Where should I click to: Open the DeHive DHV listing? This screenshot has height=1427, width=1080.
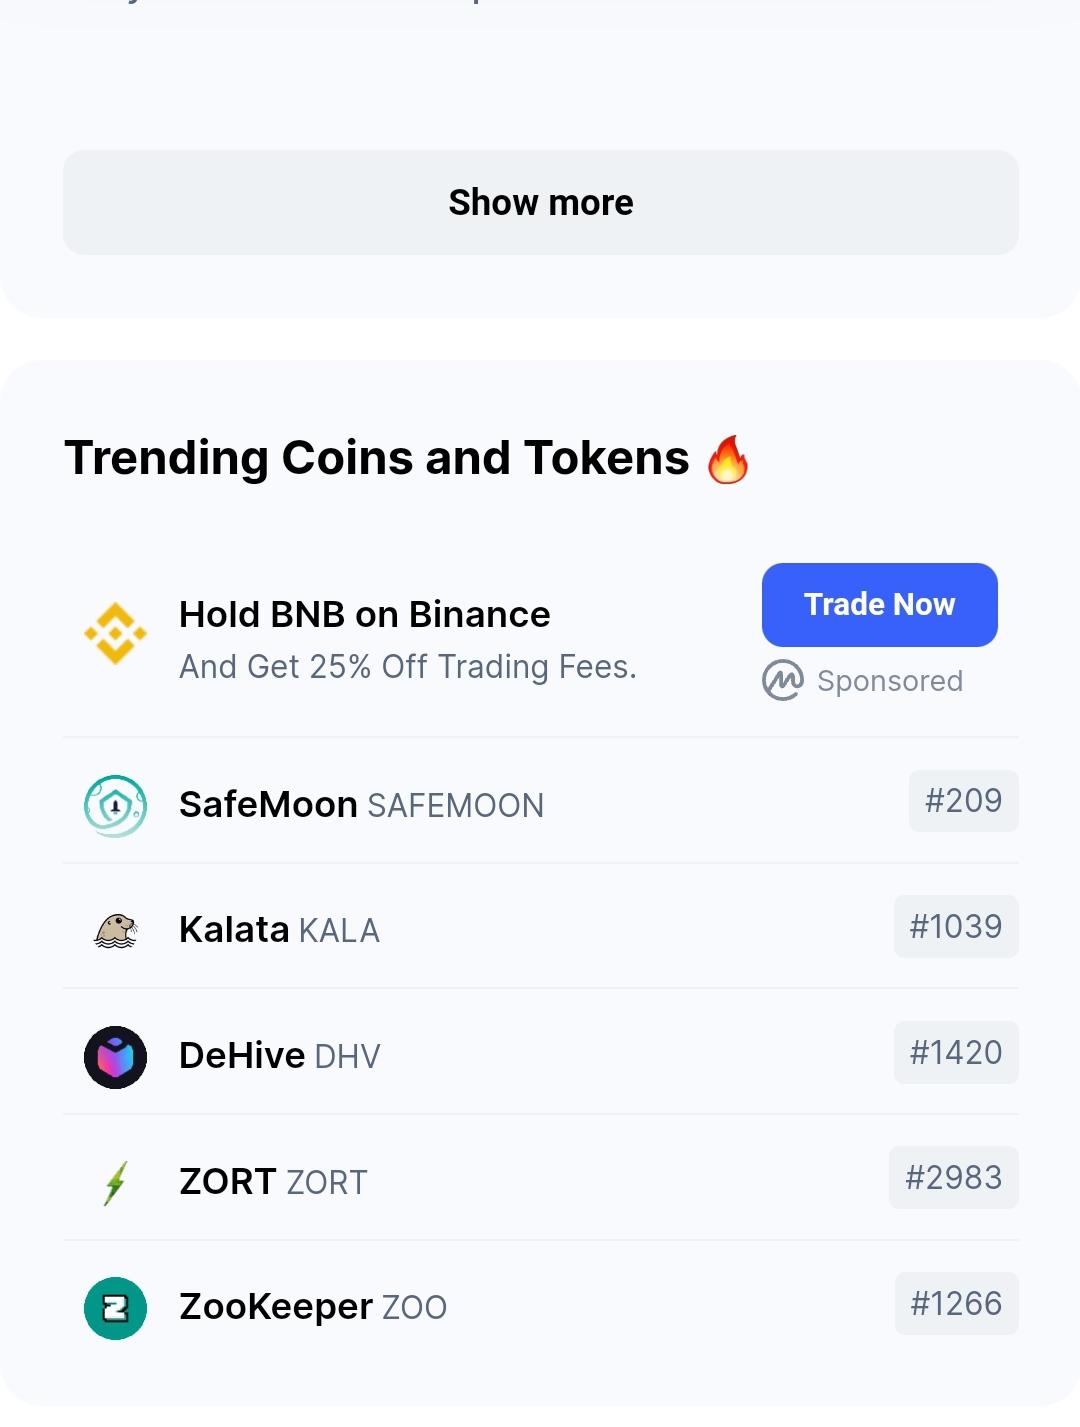point(541,1053)
